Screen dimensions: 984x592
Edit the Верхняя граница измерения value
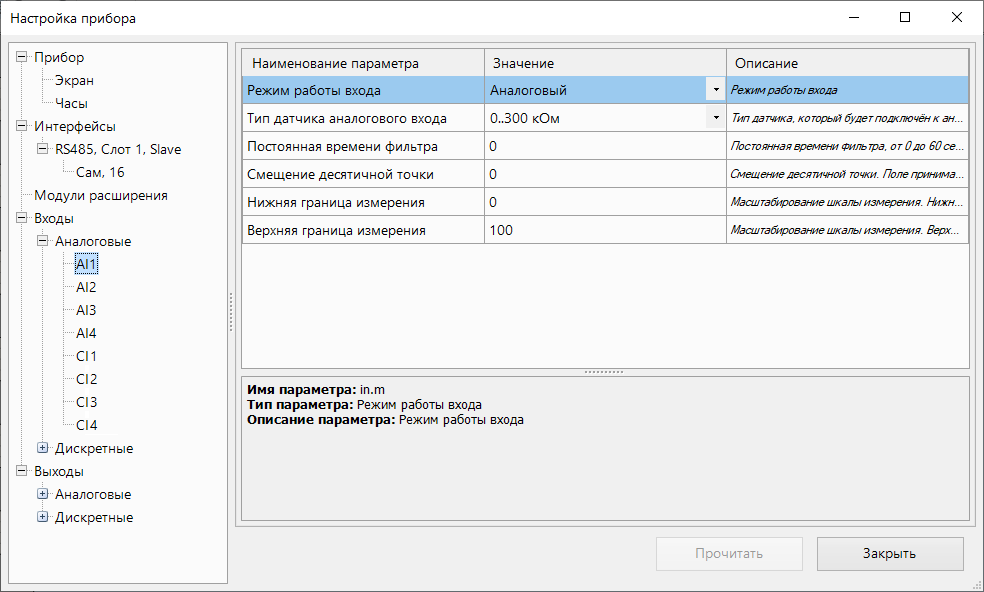pos(600,230)
